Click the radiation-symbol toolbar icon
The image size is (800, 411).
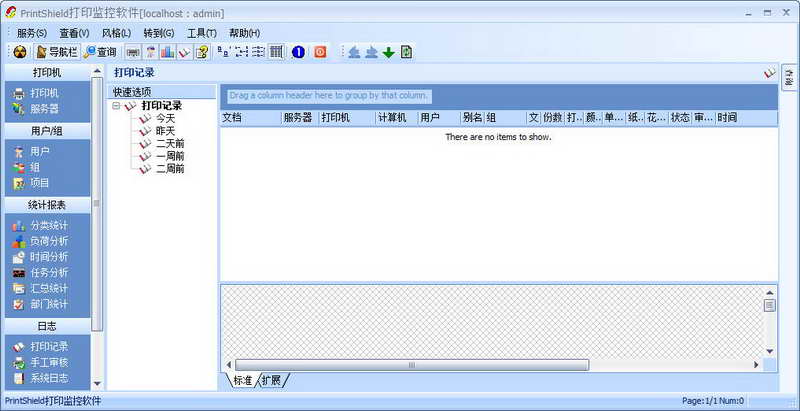[x=20, y=52]
